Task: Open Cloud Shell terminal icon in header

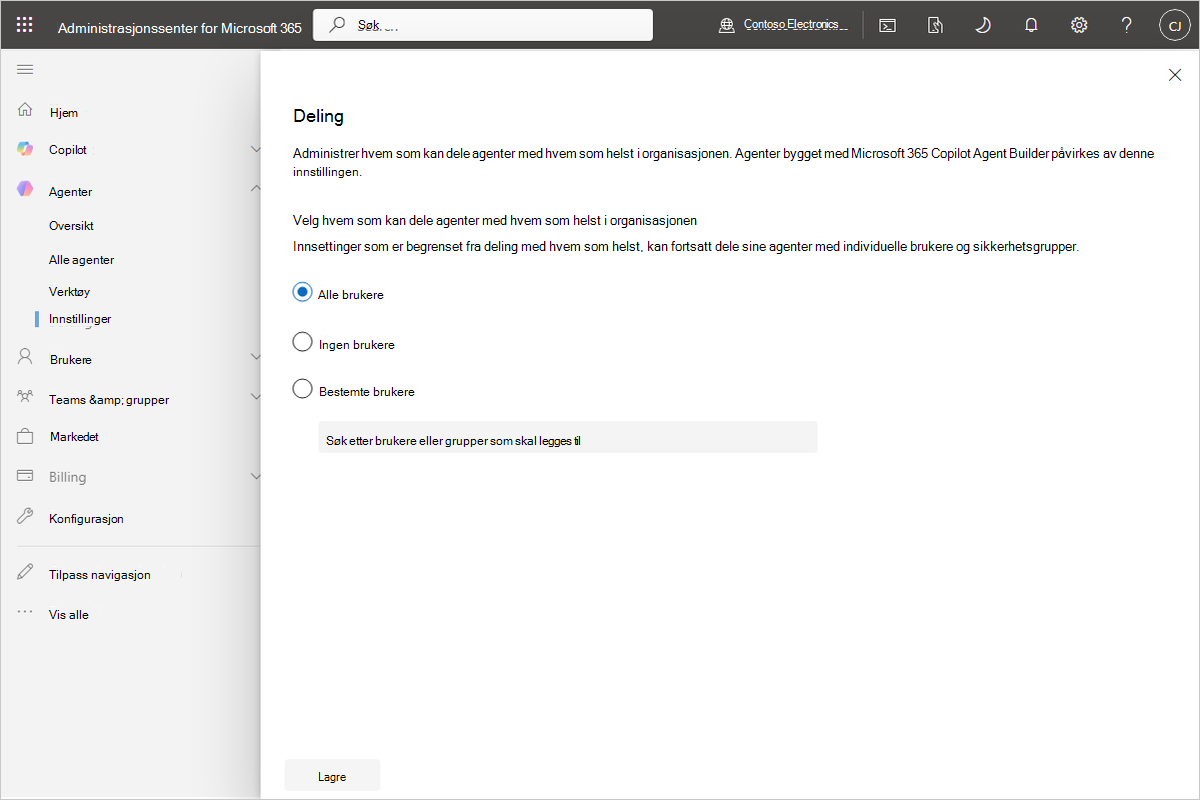Action: tap(887, 26)
